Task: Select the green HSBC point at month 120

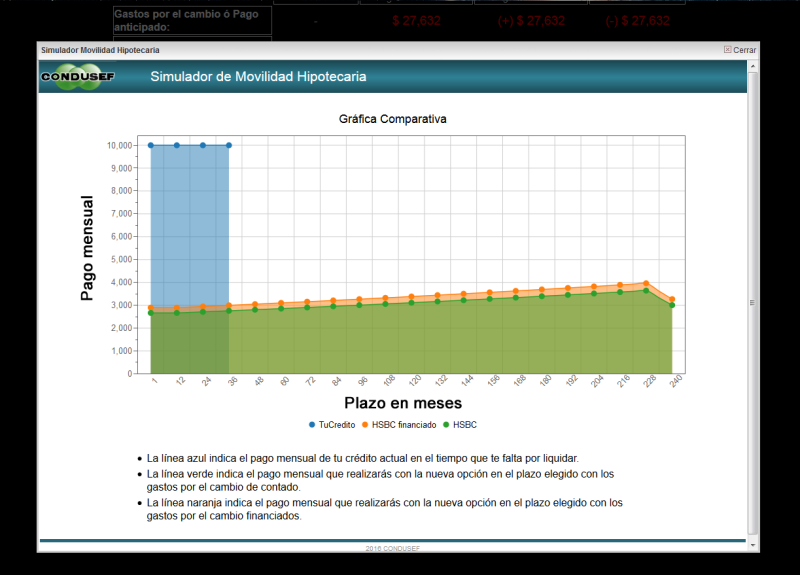Action: [412, 303]
